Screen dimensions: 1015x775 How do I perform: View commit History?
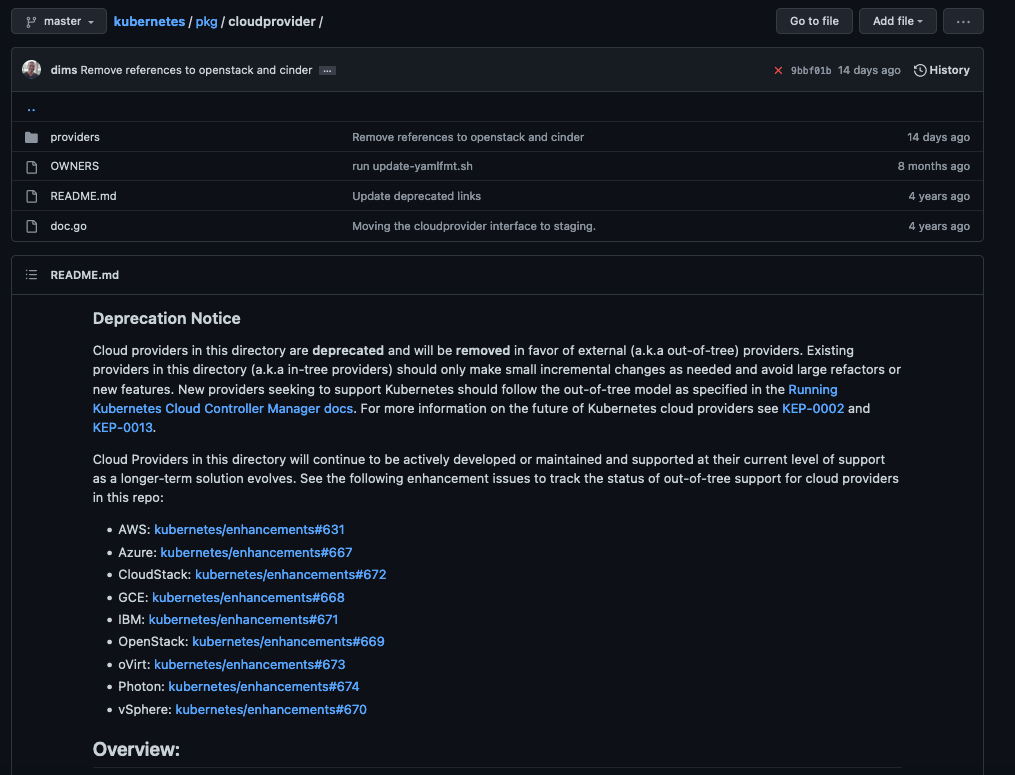coord(942,70)
